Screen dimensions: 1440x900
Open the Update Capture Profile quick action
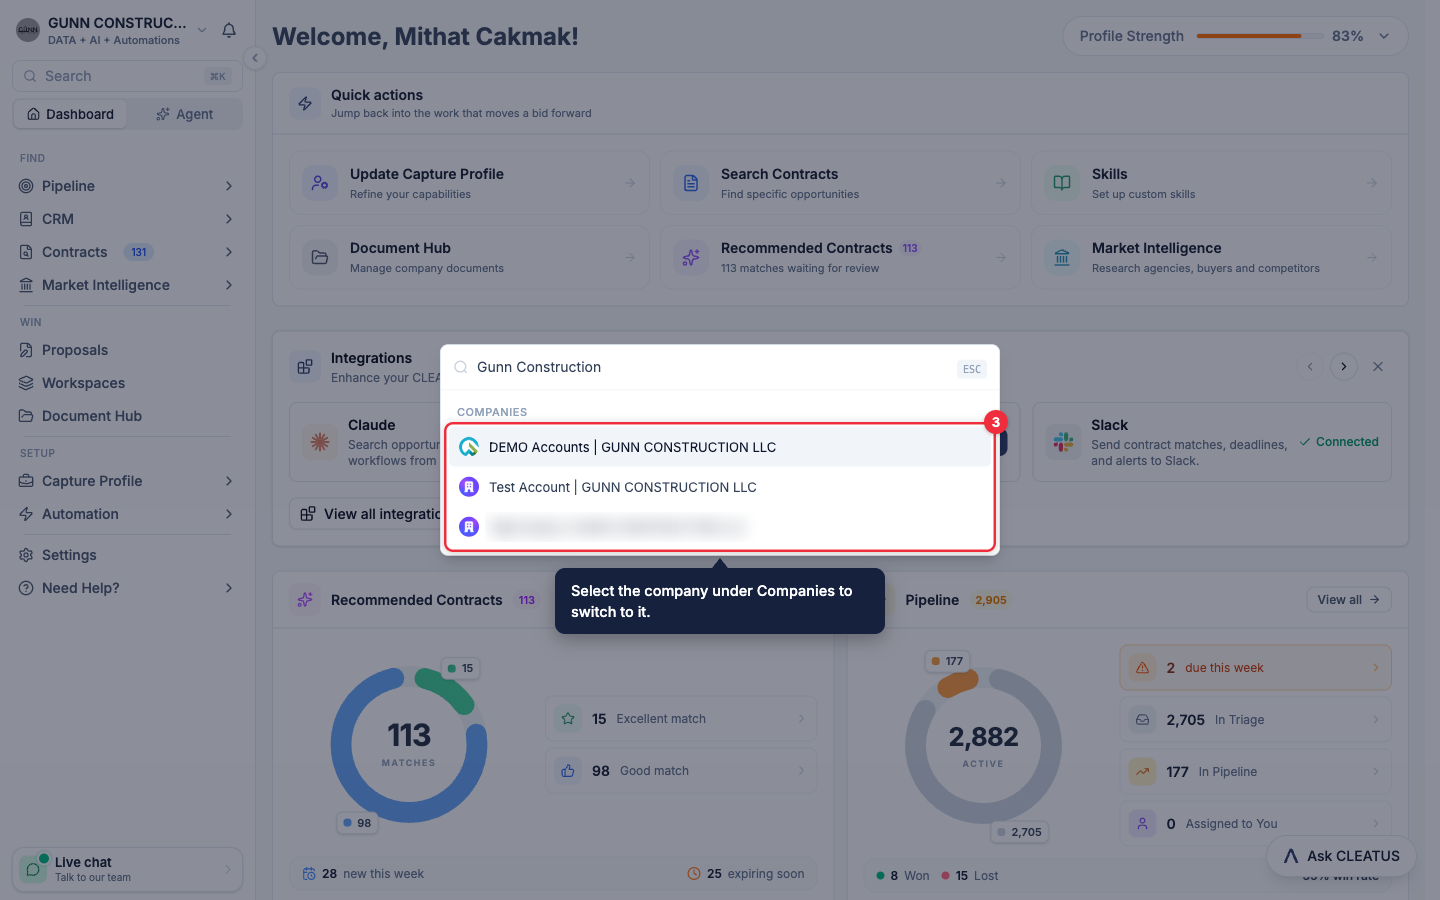pos(469,183)
